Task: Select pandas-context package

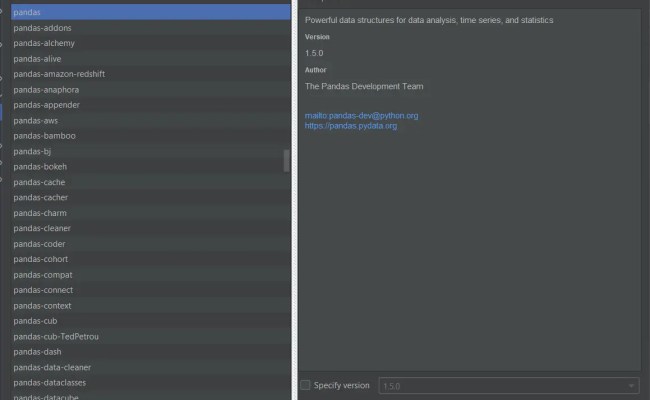Action: tap(150, 305)
